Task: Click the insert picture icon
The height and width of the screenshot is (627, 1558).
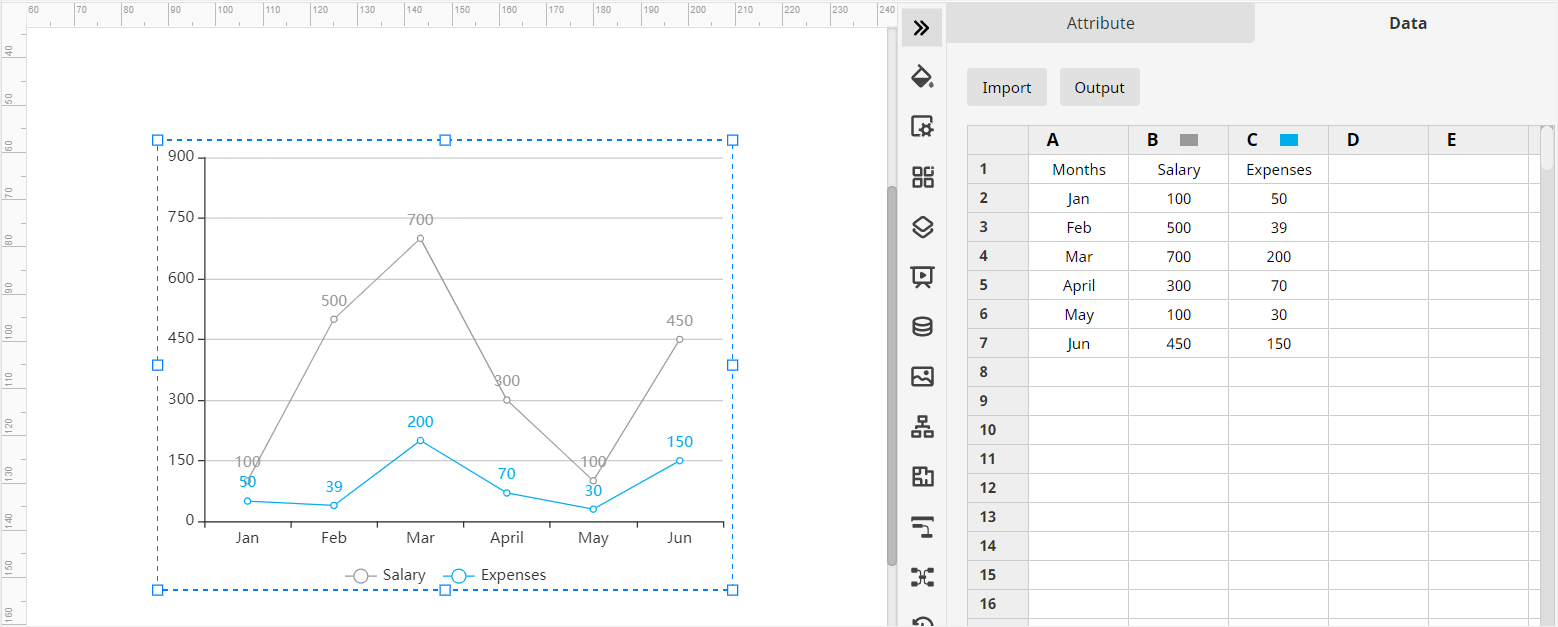Action: pos(921,376)
